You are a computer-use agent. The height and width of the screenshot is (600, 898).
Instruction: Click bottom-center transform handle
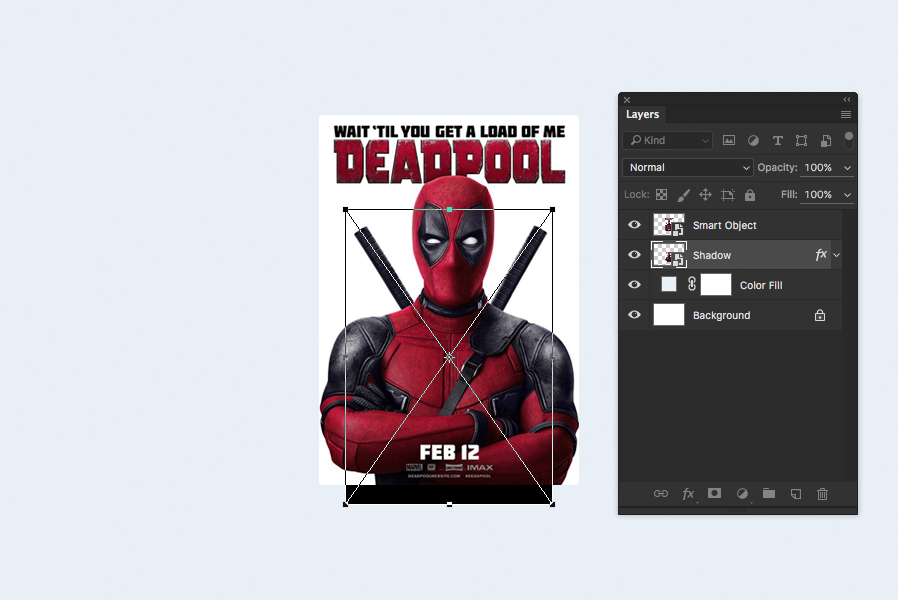[x=450, y=504]
